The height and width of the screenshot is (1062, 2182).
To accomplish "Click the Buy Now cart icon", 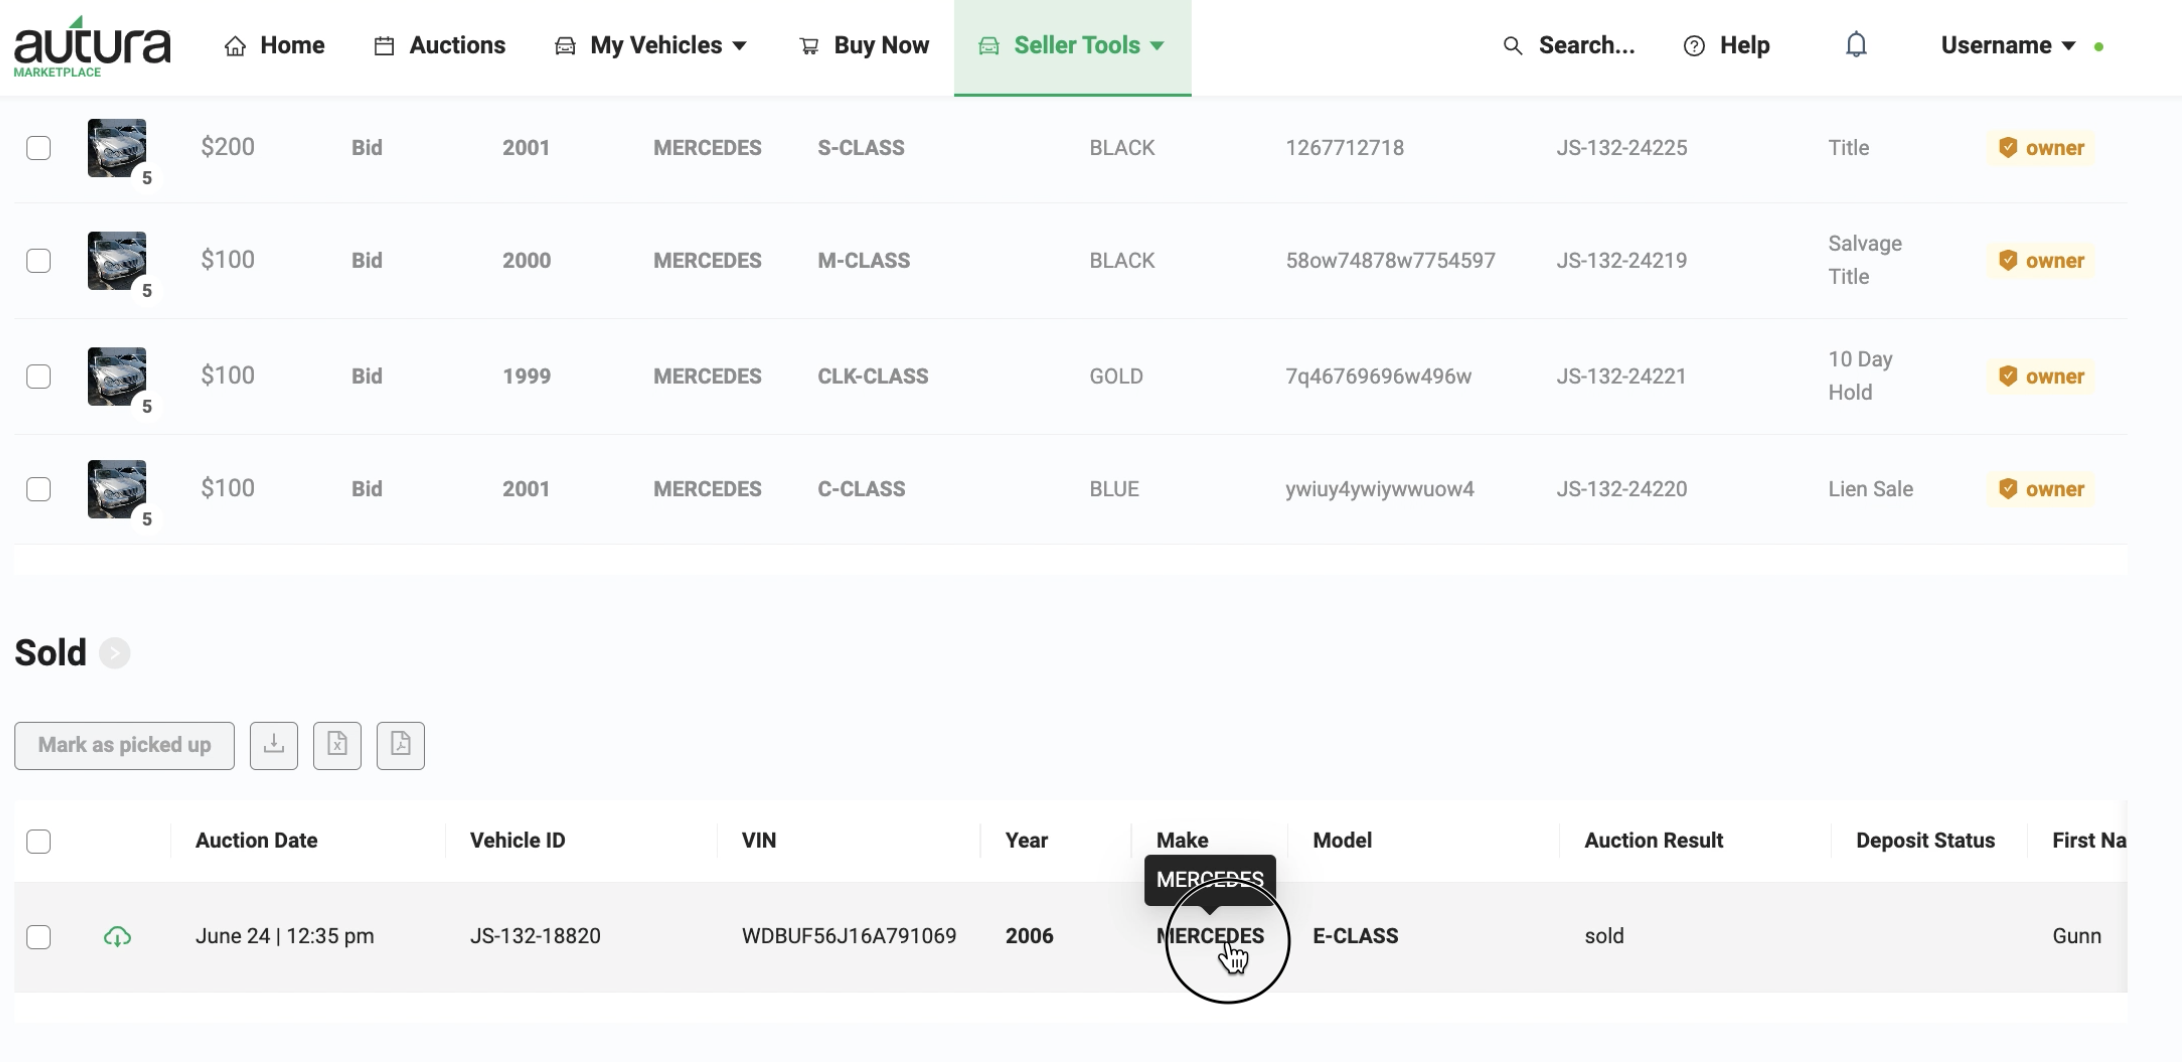I will coord(809,46).
